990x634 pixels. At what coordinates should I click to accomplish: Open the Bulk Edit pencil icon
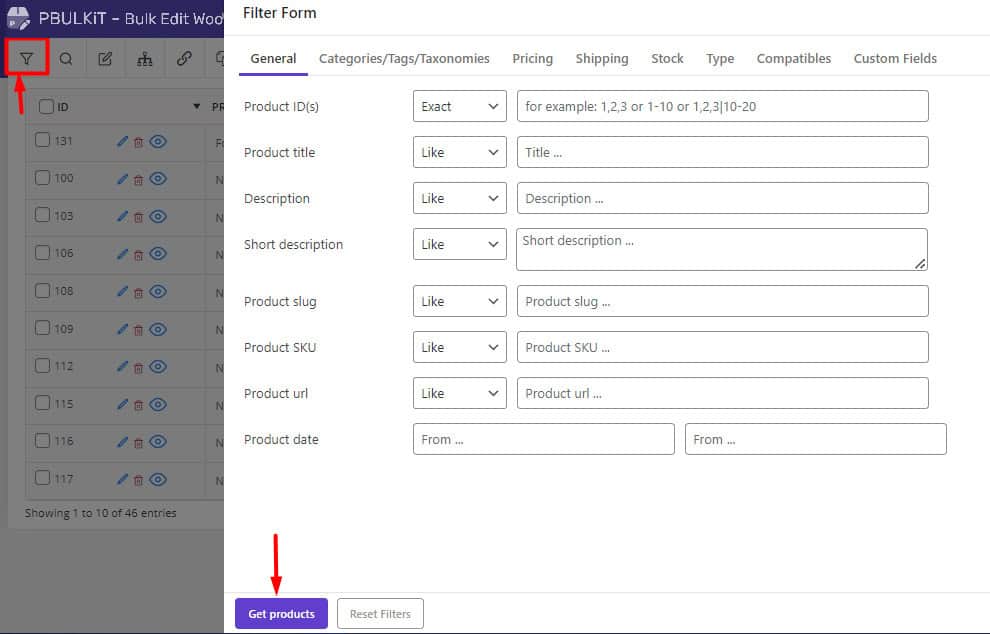(105, 58)
